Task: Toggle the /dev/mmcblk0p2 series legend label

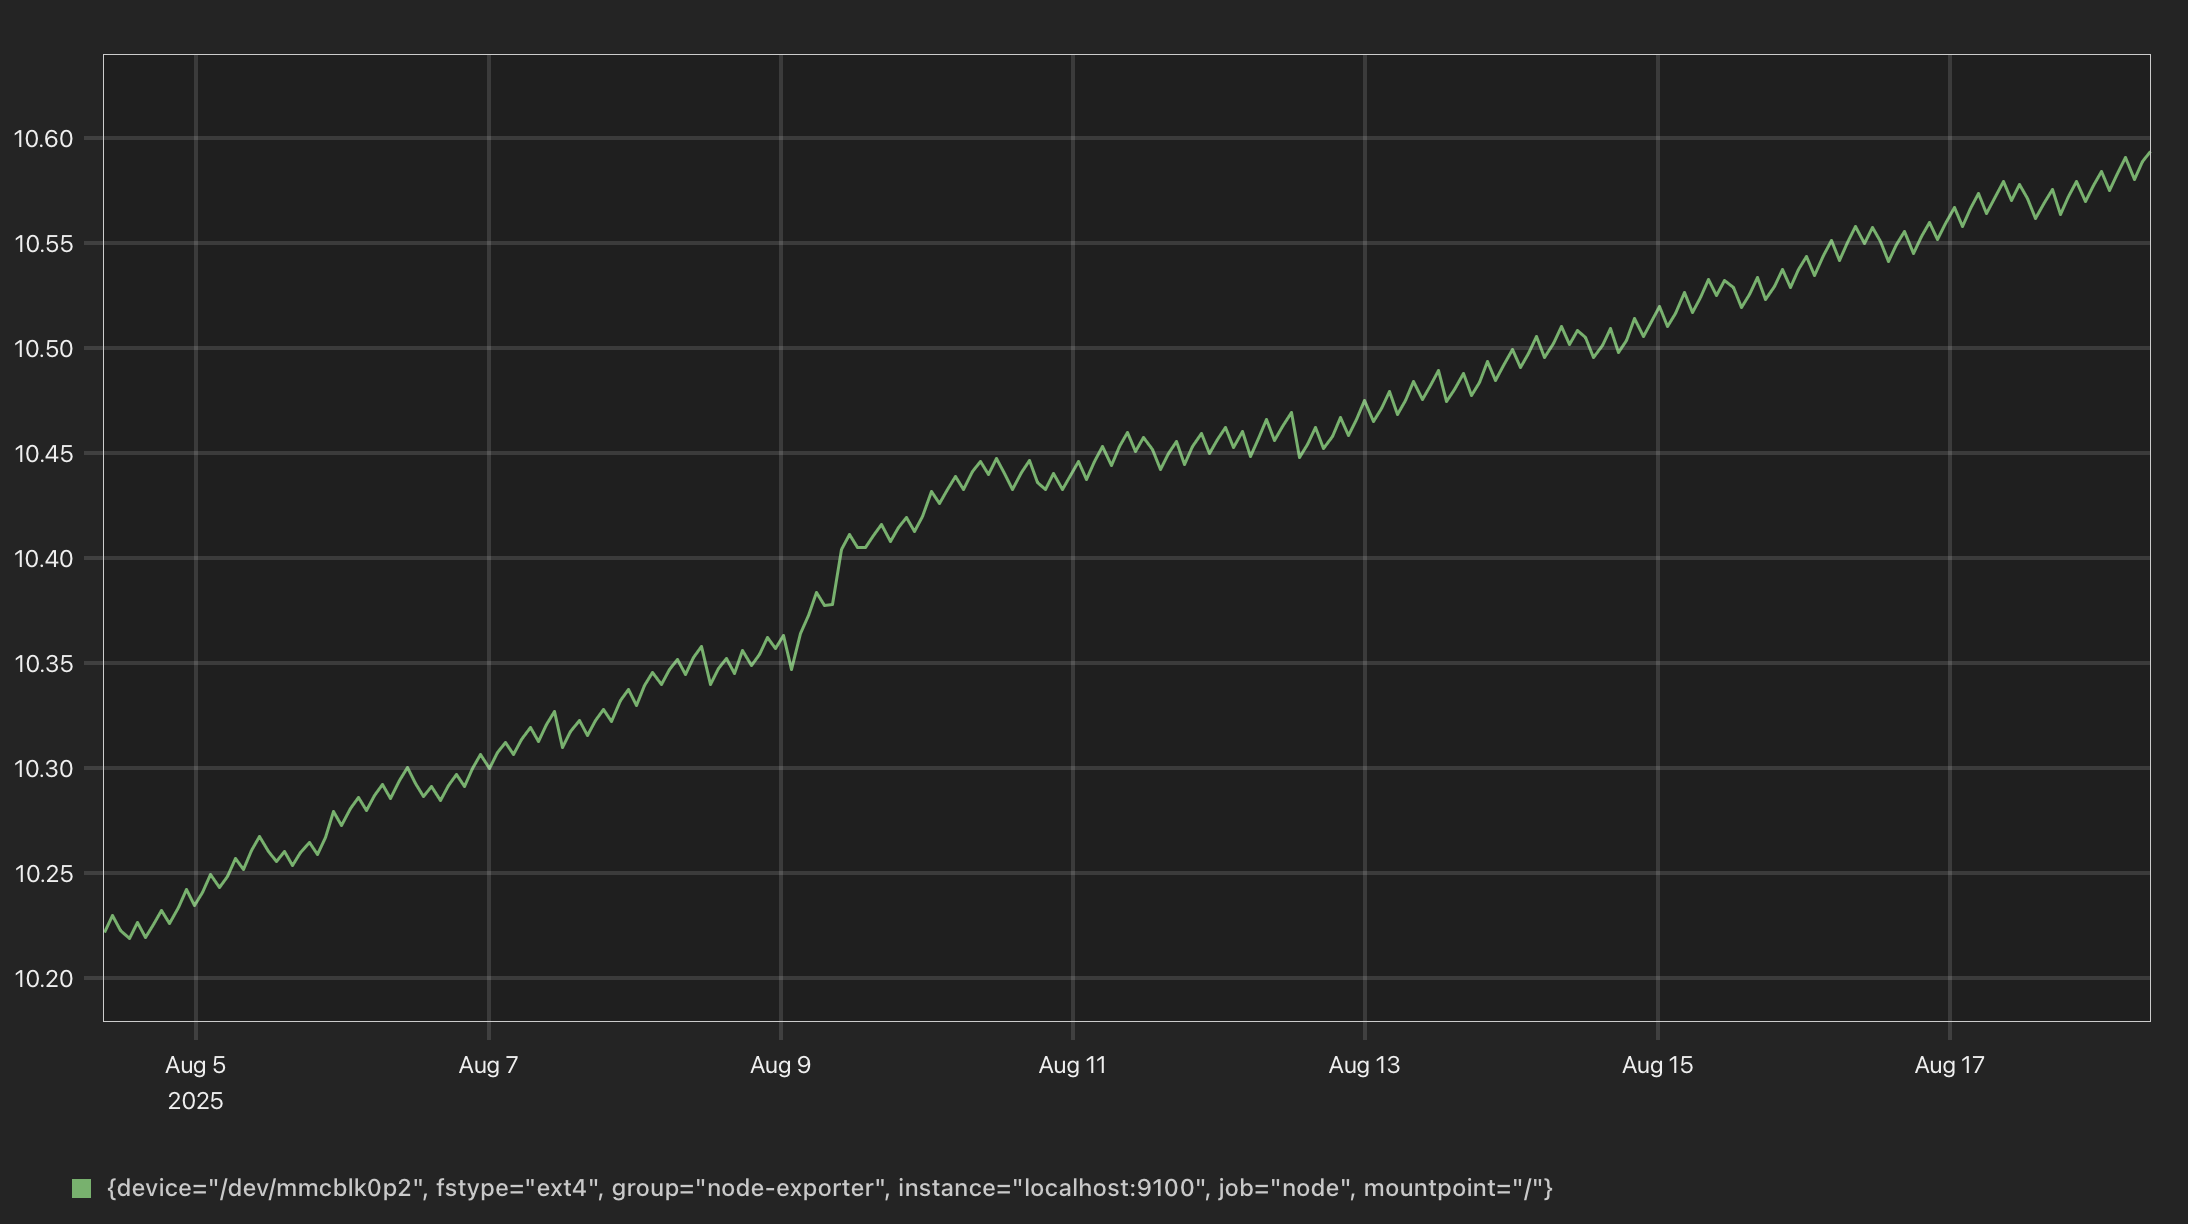Action: (x=829, y=1188)
